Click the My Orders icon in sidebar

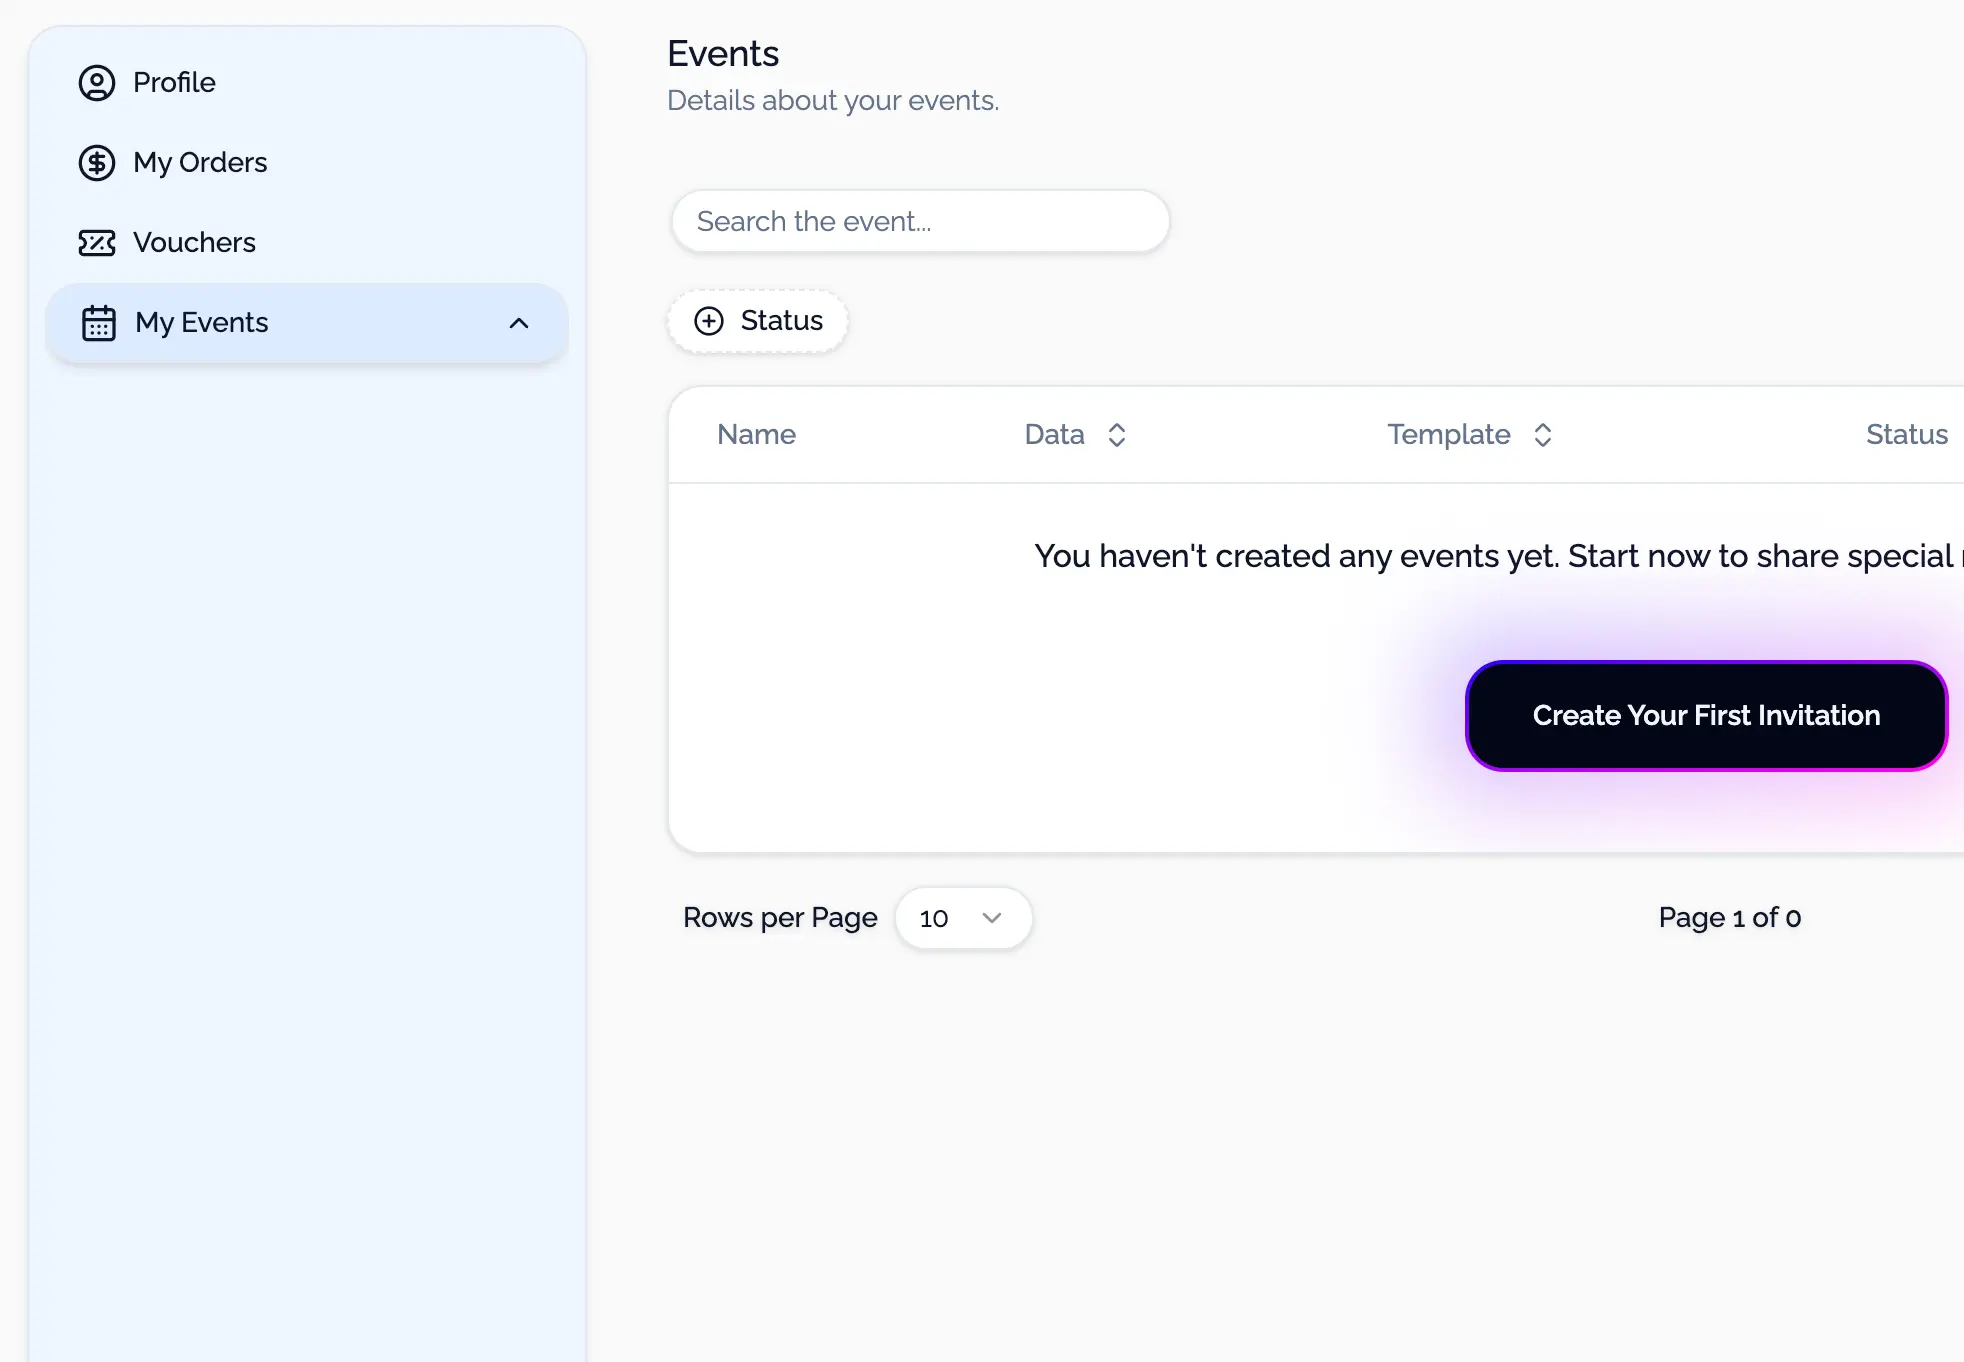(x=97, y=161)
